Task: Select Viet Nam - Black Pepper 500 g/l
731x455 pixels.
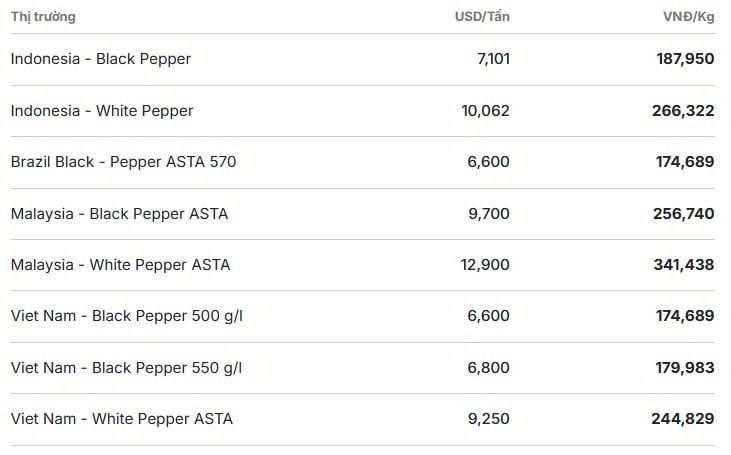Action: (x=363, y=316)
